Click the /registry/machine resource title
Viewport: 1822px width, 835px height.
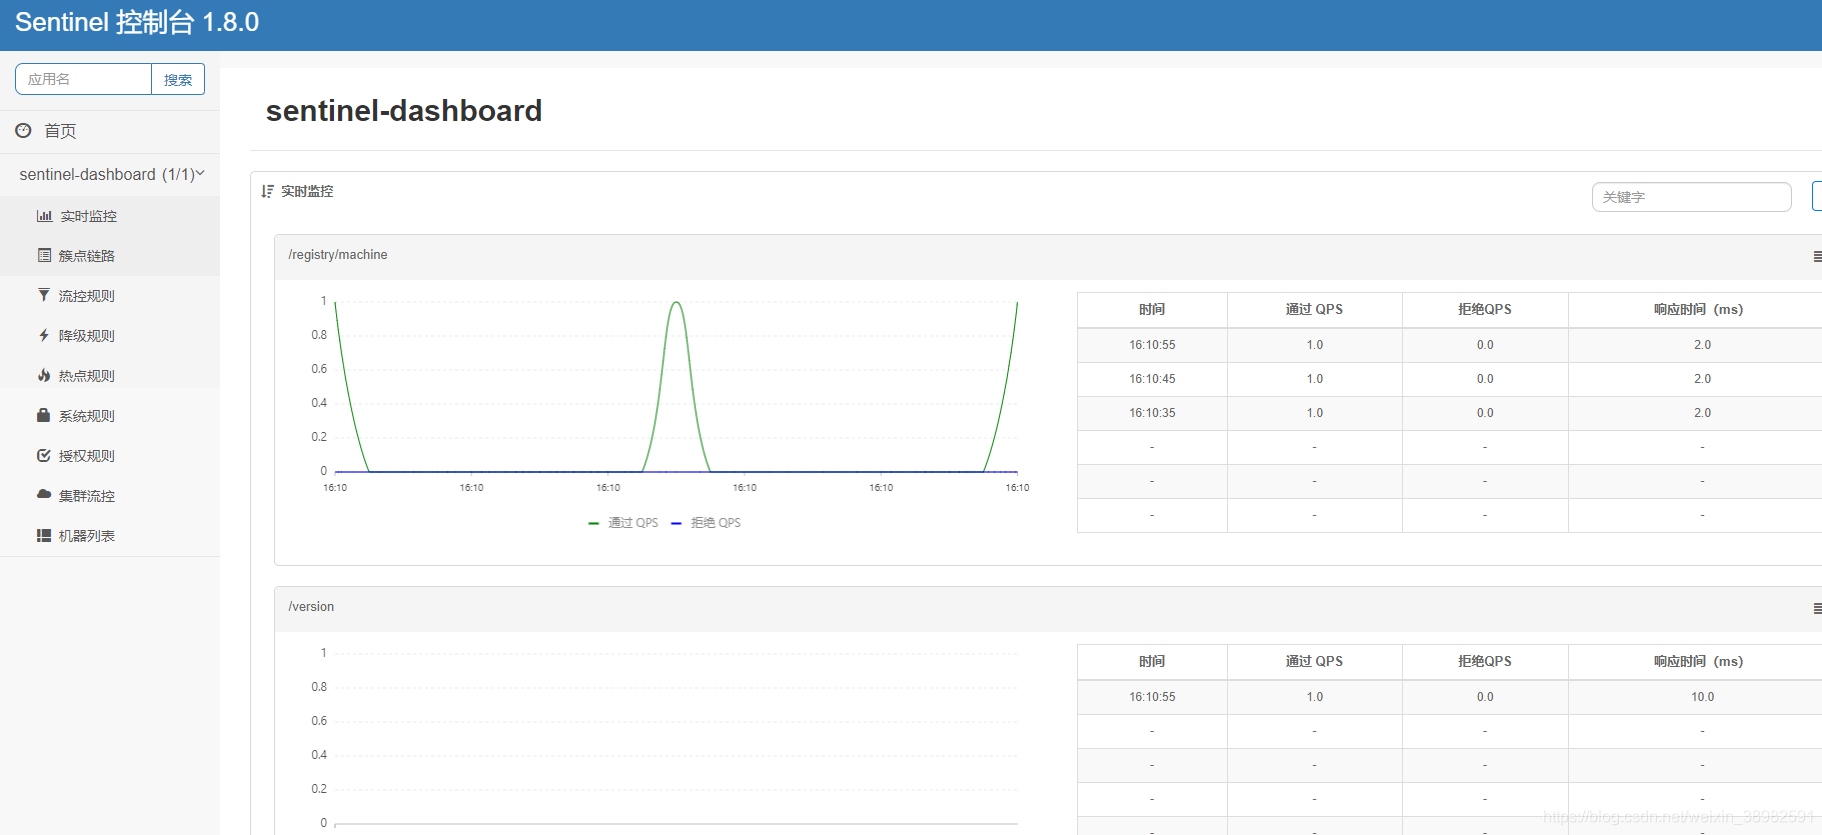coord(338,255)
